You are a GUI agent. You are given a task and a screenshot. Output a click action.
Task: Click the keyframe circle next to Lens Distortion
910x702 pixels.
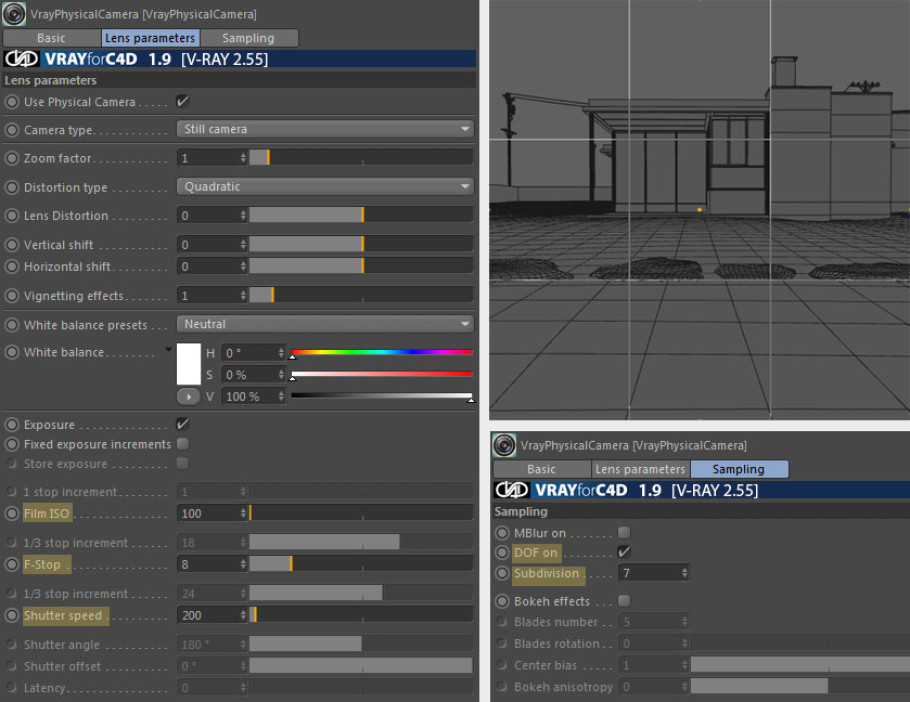point(12,215)
